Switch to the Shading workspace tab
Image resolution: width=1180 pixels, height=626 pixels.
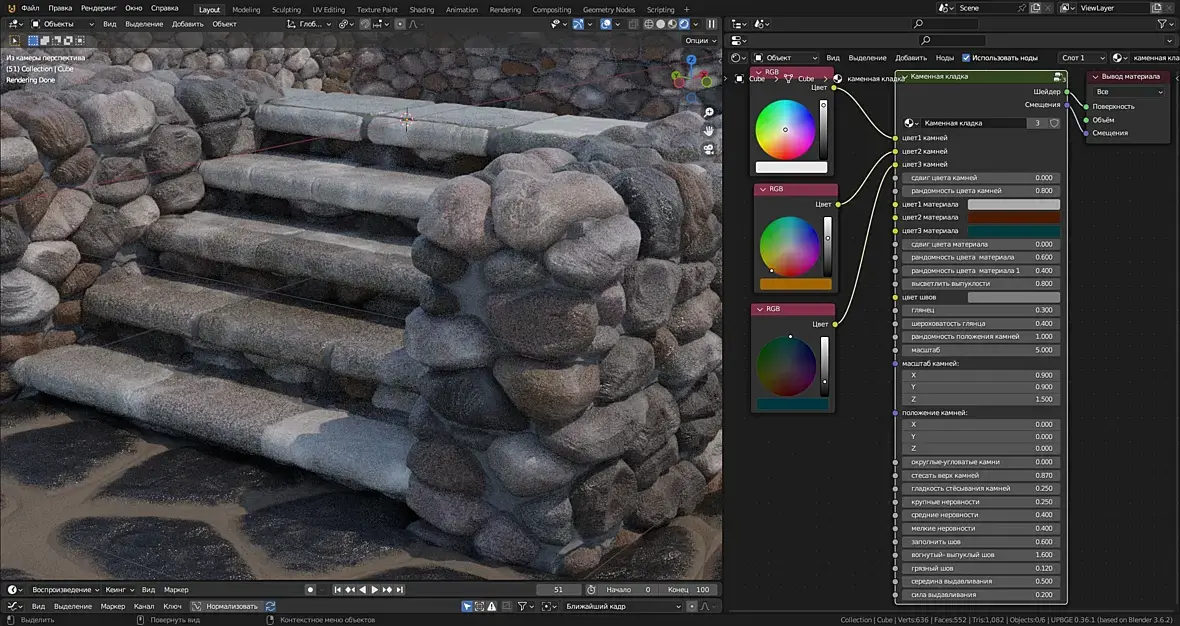click(422, 9)
